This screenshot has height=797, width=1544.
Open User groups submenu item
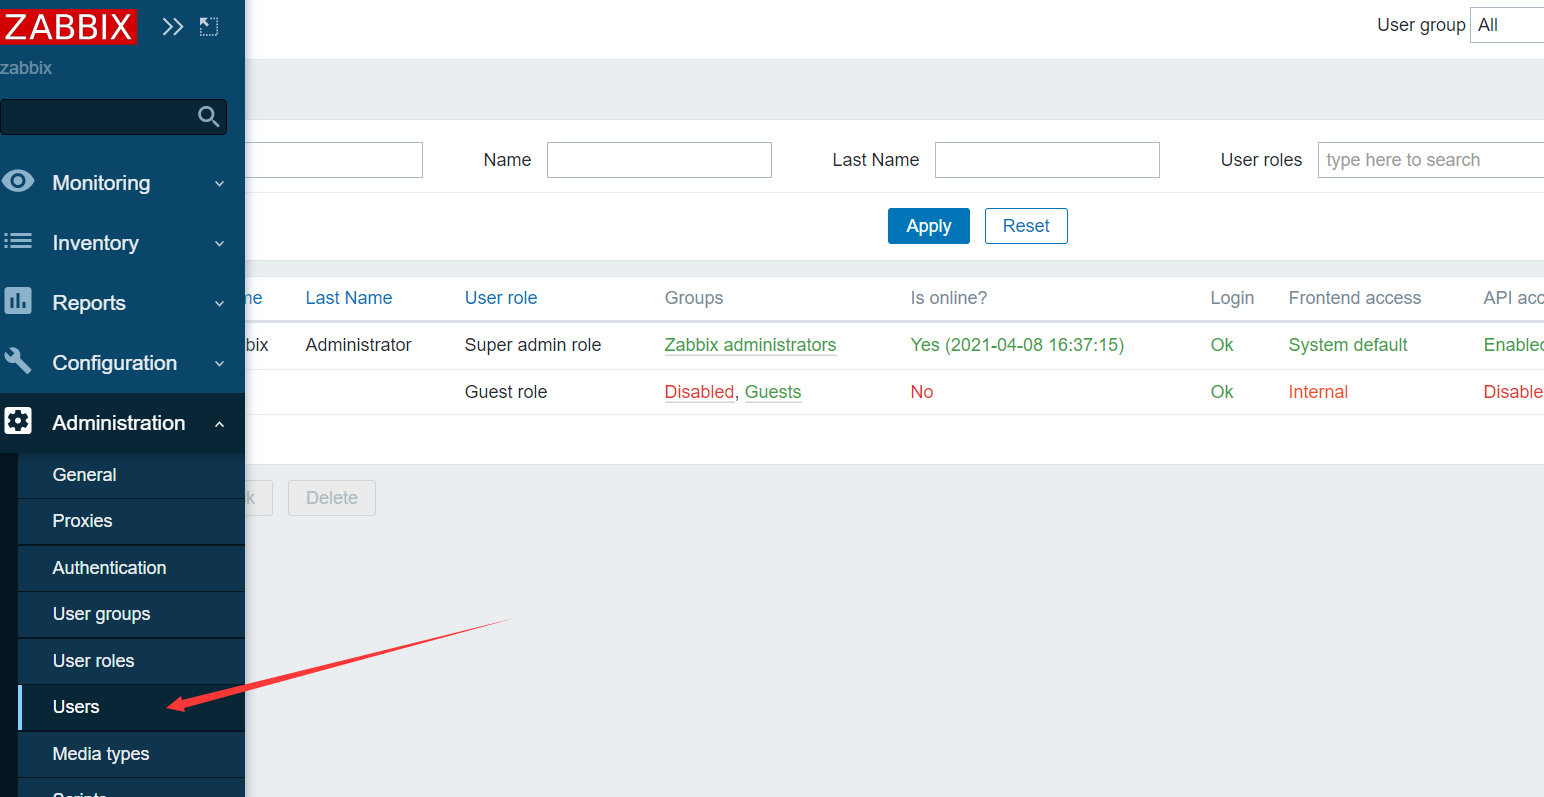[x=131, y=614]
